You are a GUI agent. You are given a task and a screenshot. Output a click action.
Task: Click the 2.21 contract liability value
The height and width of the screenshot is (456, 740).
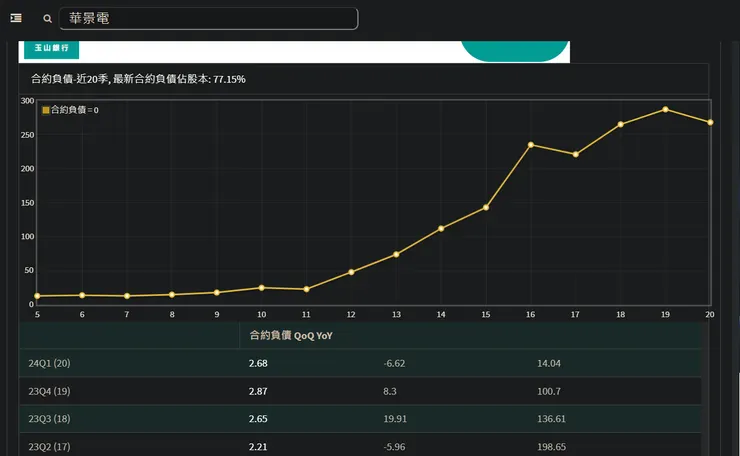click(258, 447)
